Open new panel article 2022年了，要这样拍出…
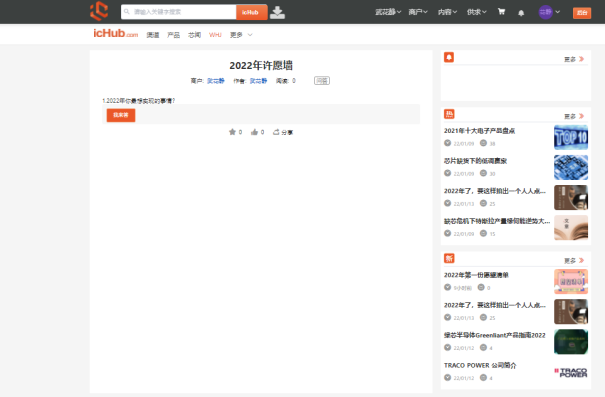605x397 pixels. point(495,305)
